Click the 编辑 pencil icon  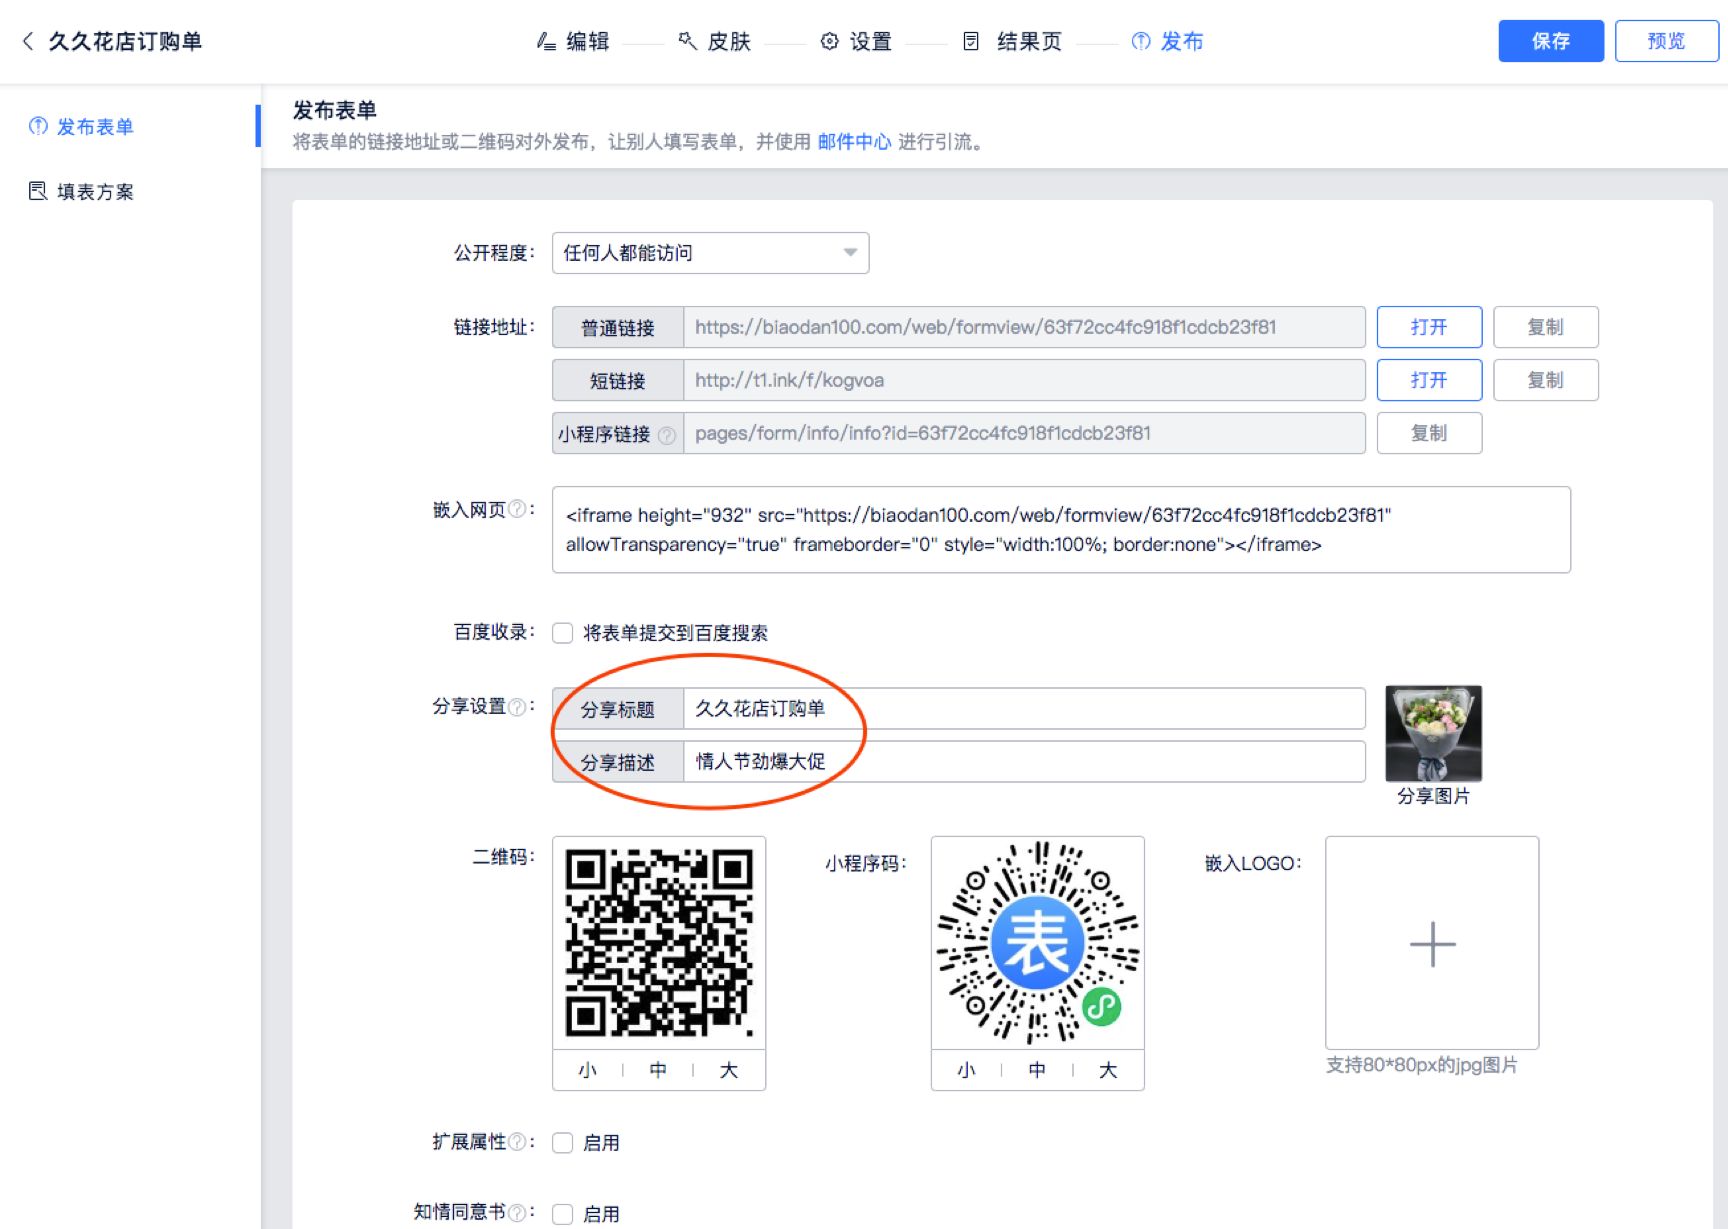[543, 41]
